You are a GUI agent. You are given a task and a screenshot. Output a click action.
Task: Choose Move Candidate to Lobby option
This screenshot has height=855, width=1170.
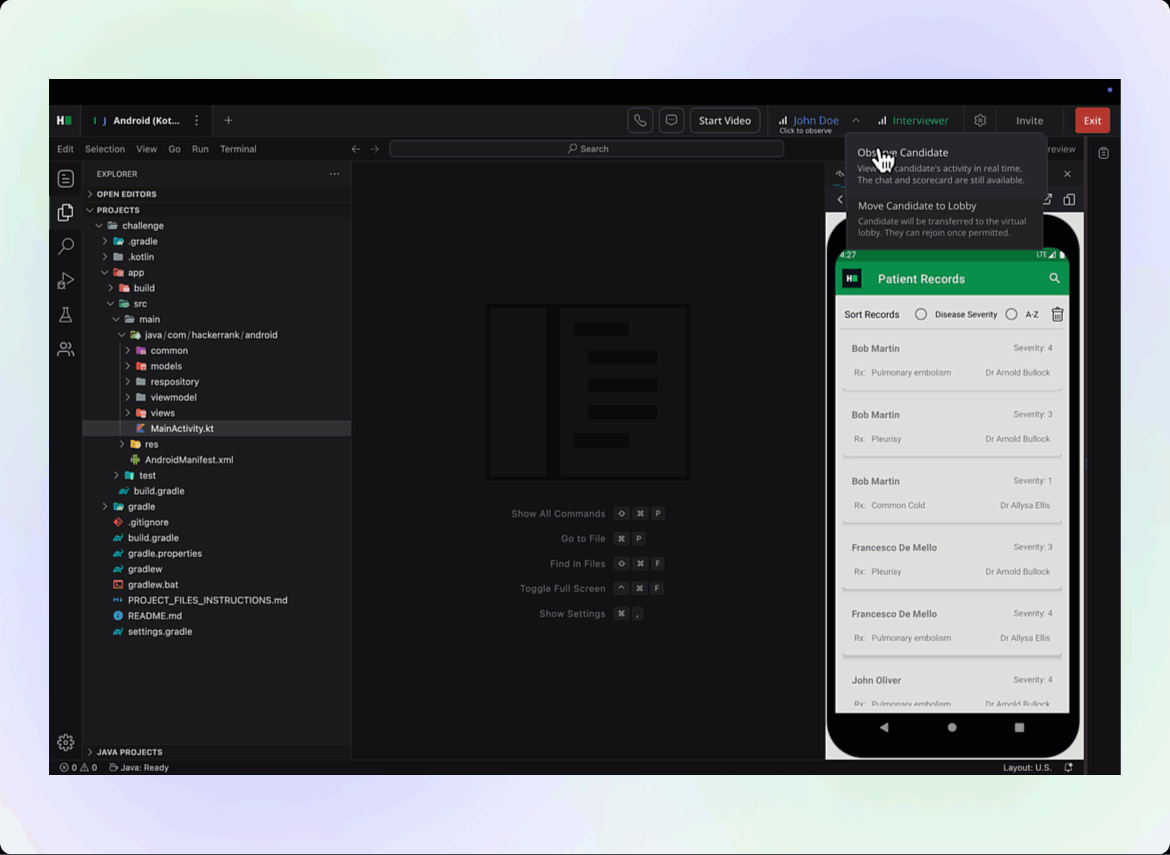click(943, 219)
